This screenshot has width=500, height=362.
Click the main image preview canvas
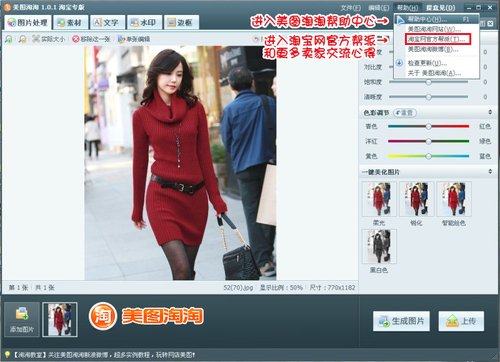click(x=180, y=163)
